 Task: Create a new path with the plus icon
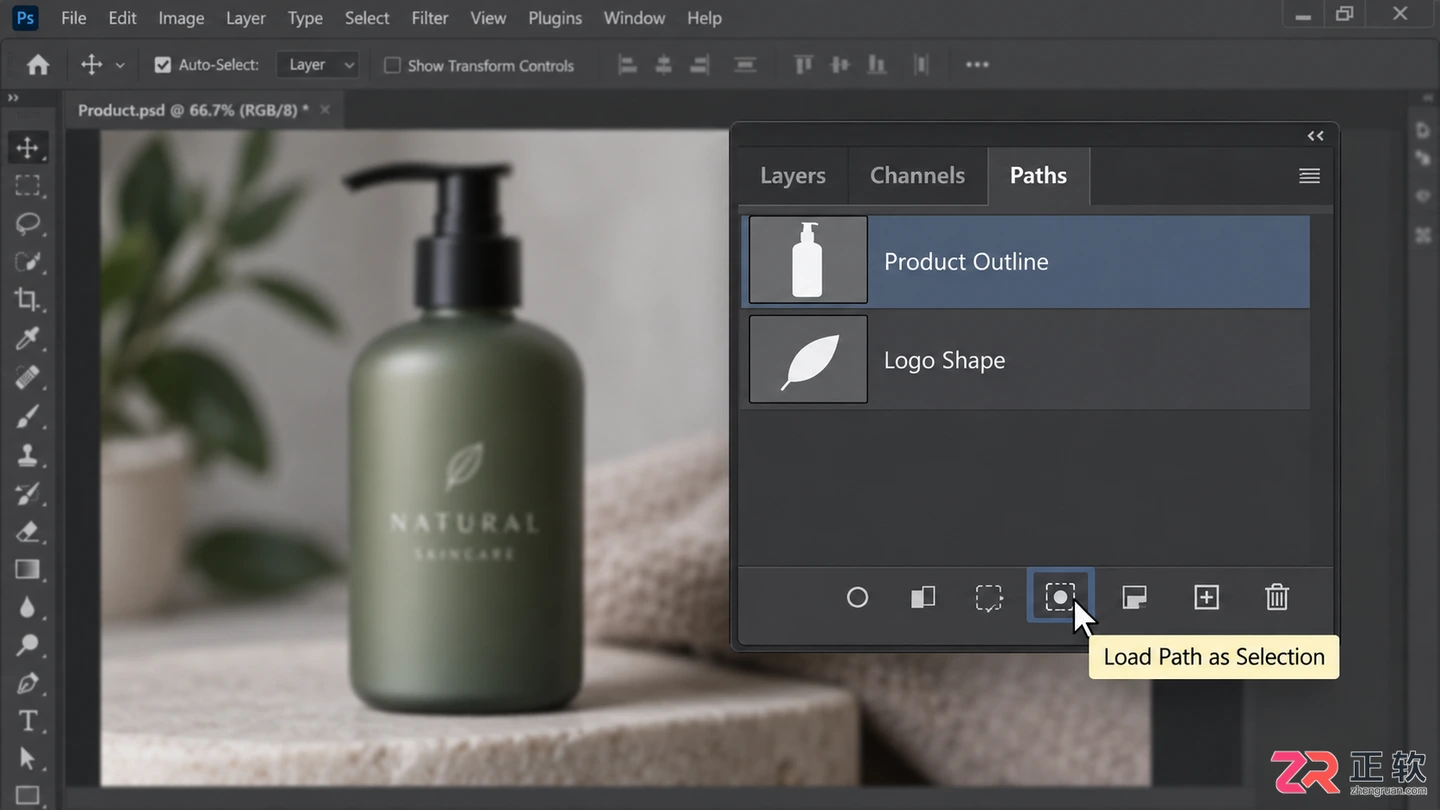click(x=1207, y=597)
